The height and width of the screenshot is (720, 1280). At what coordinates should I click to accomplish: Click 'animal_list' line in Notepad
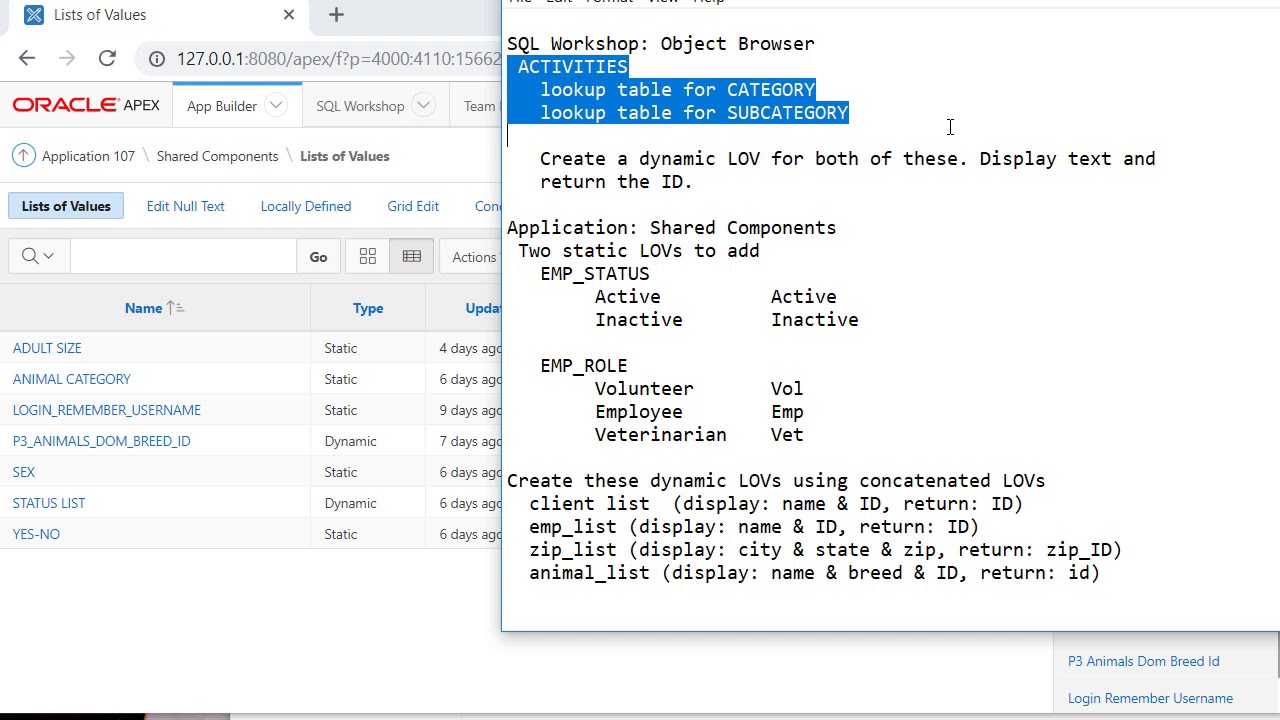(x=815, y=573)
